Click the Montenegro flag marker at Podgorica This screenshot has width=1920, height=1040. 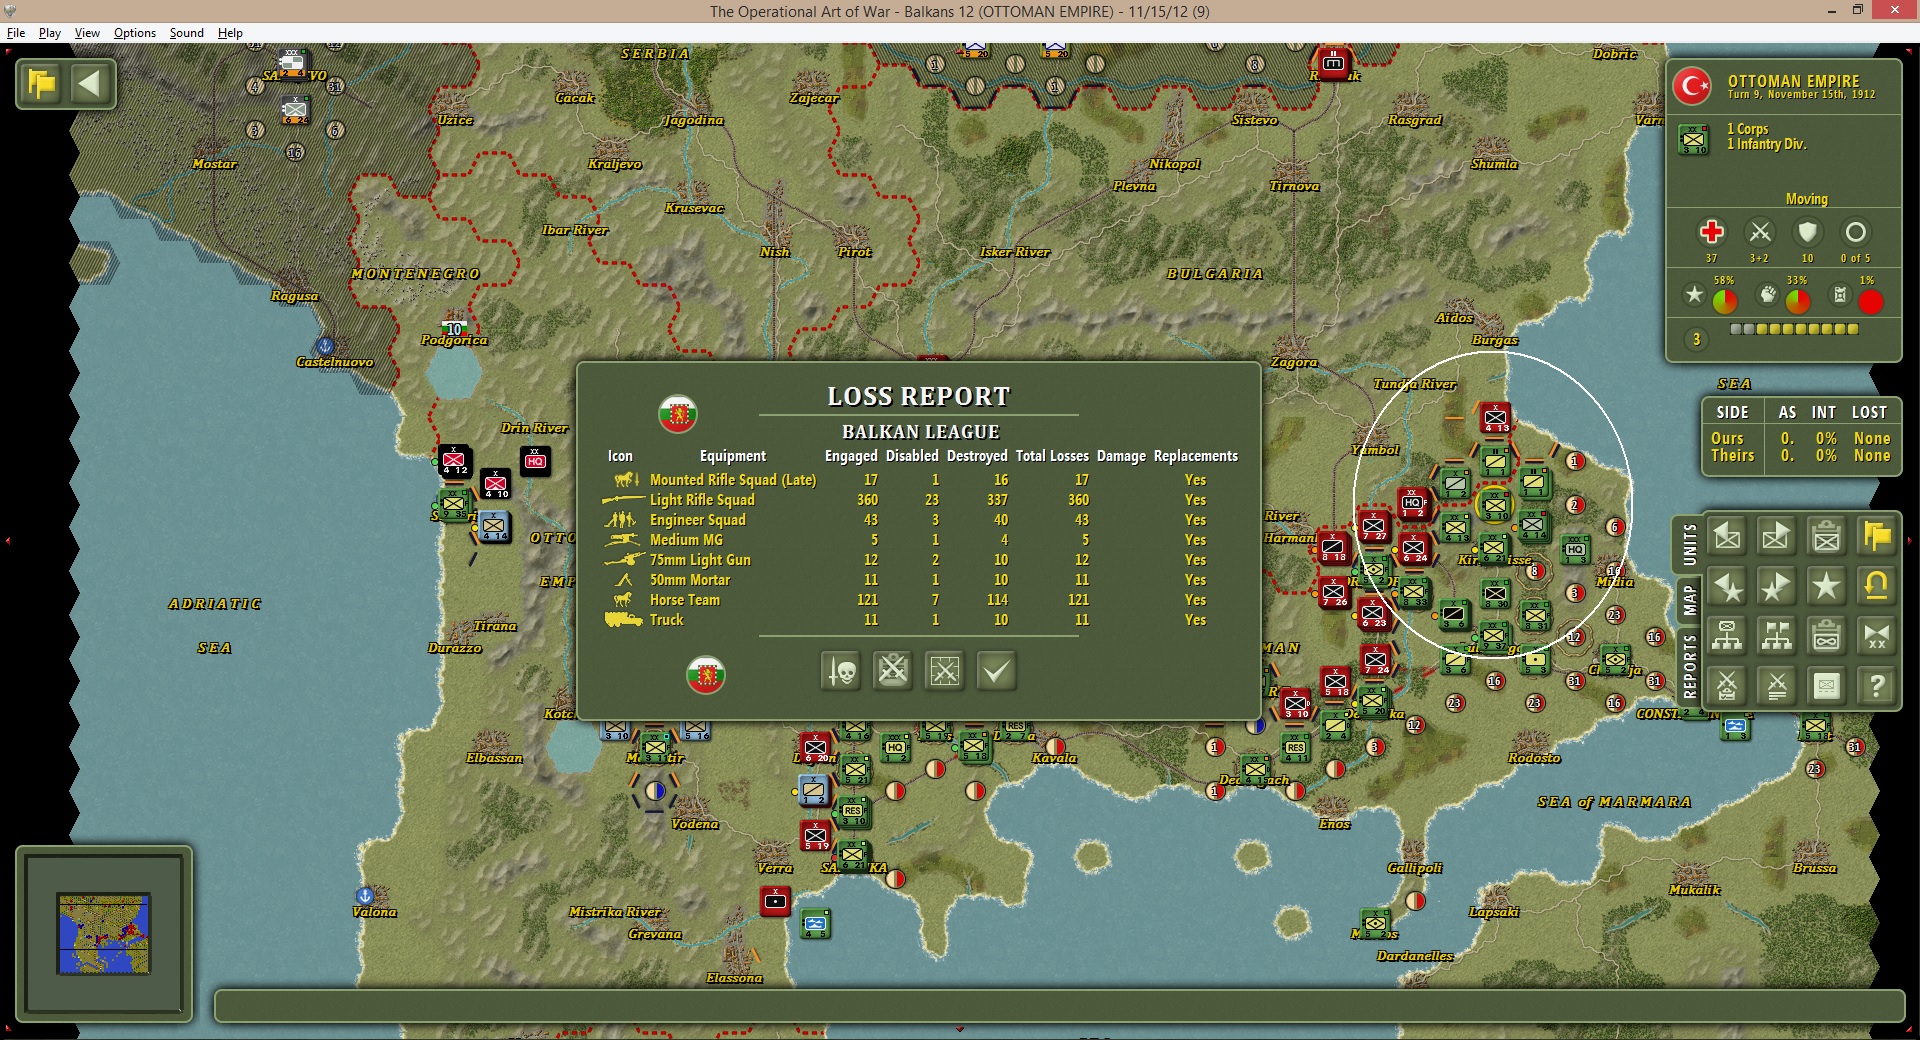tap(454, 328)
